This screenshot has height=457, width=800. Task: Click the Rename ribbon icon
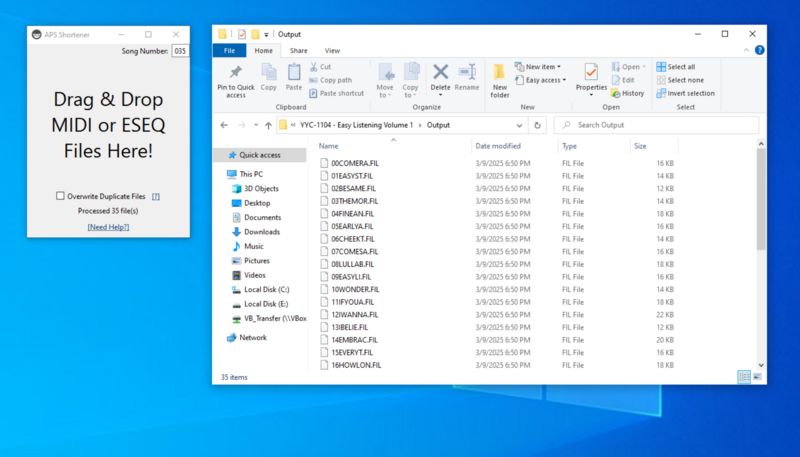coord(467,72)
